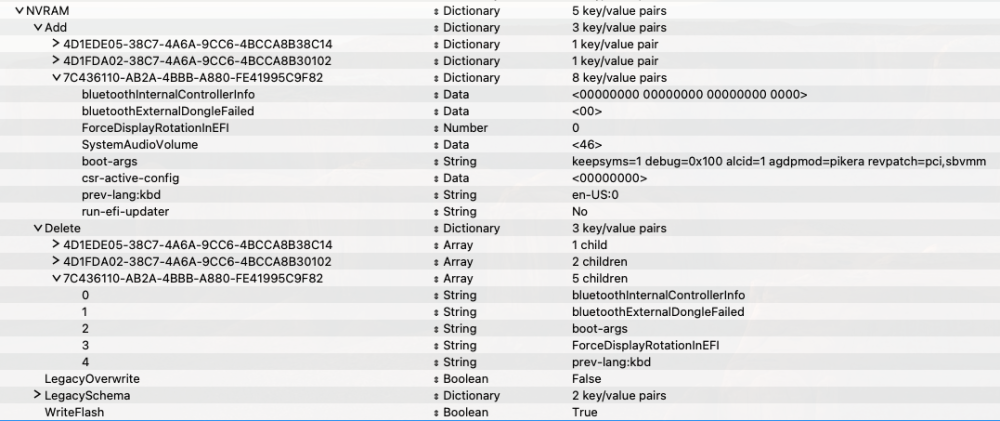Viewport: 1000px width, 421px height.
Task: Click the '8 key/value pairs' value
Action: click(619, 78)
